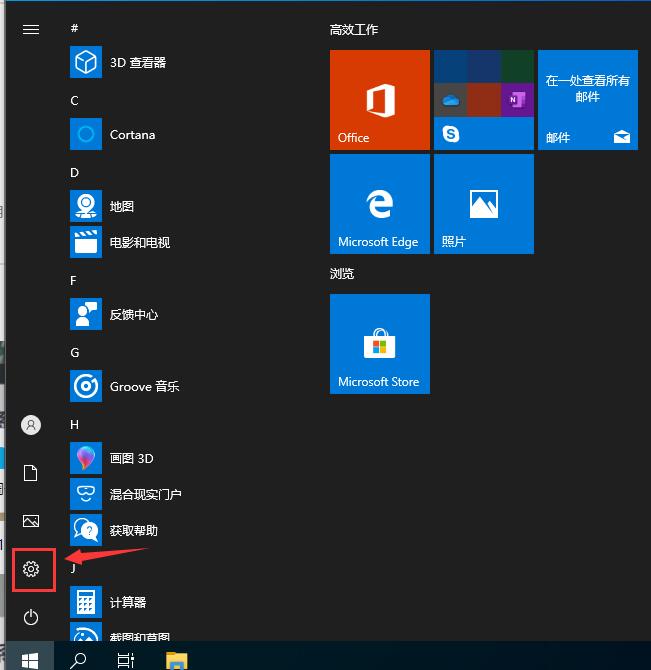
Task: Open the Microsoft Edge tile
Action: click(380, 204)
